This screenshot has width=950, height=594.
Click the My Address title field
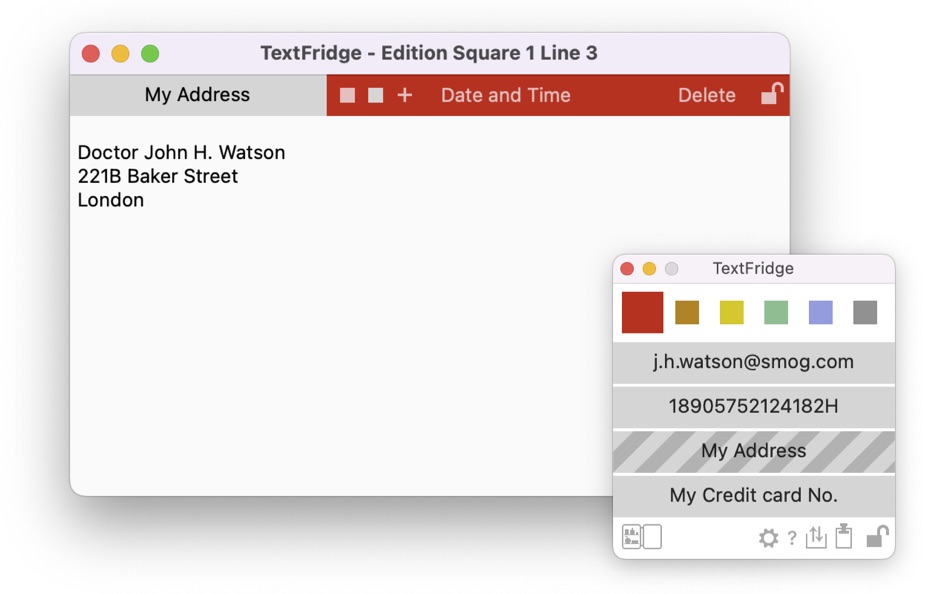pos(198,95)
